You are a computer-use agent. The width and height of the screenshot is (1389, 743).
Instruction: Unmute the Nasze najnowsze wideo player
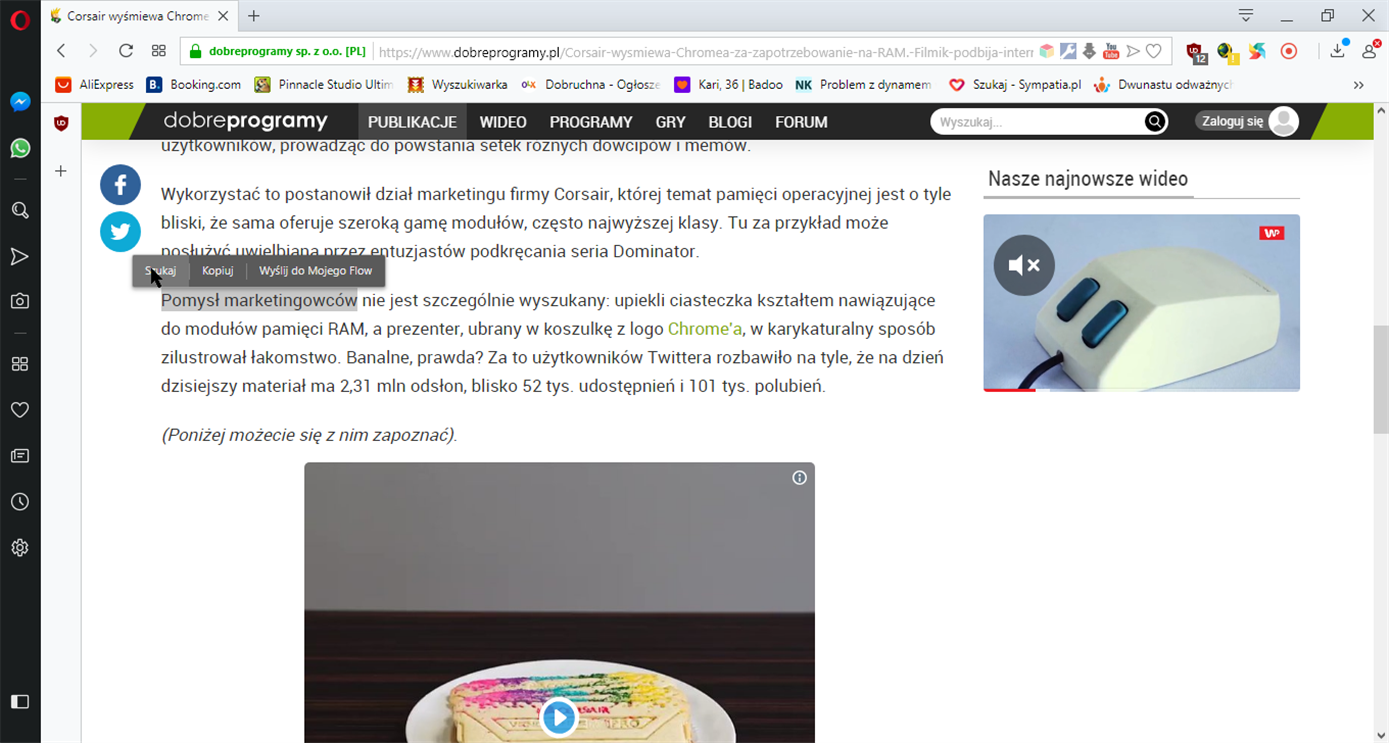[x=1024, y=265]
